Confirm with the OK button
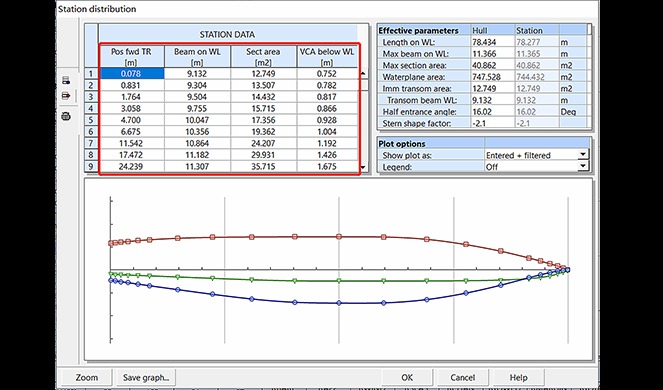Screen dimensions: 663x390 pyautogui.click(x=407, y=377)
